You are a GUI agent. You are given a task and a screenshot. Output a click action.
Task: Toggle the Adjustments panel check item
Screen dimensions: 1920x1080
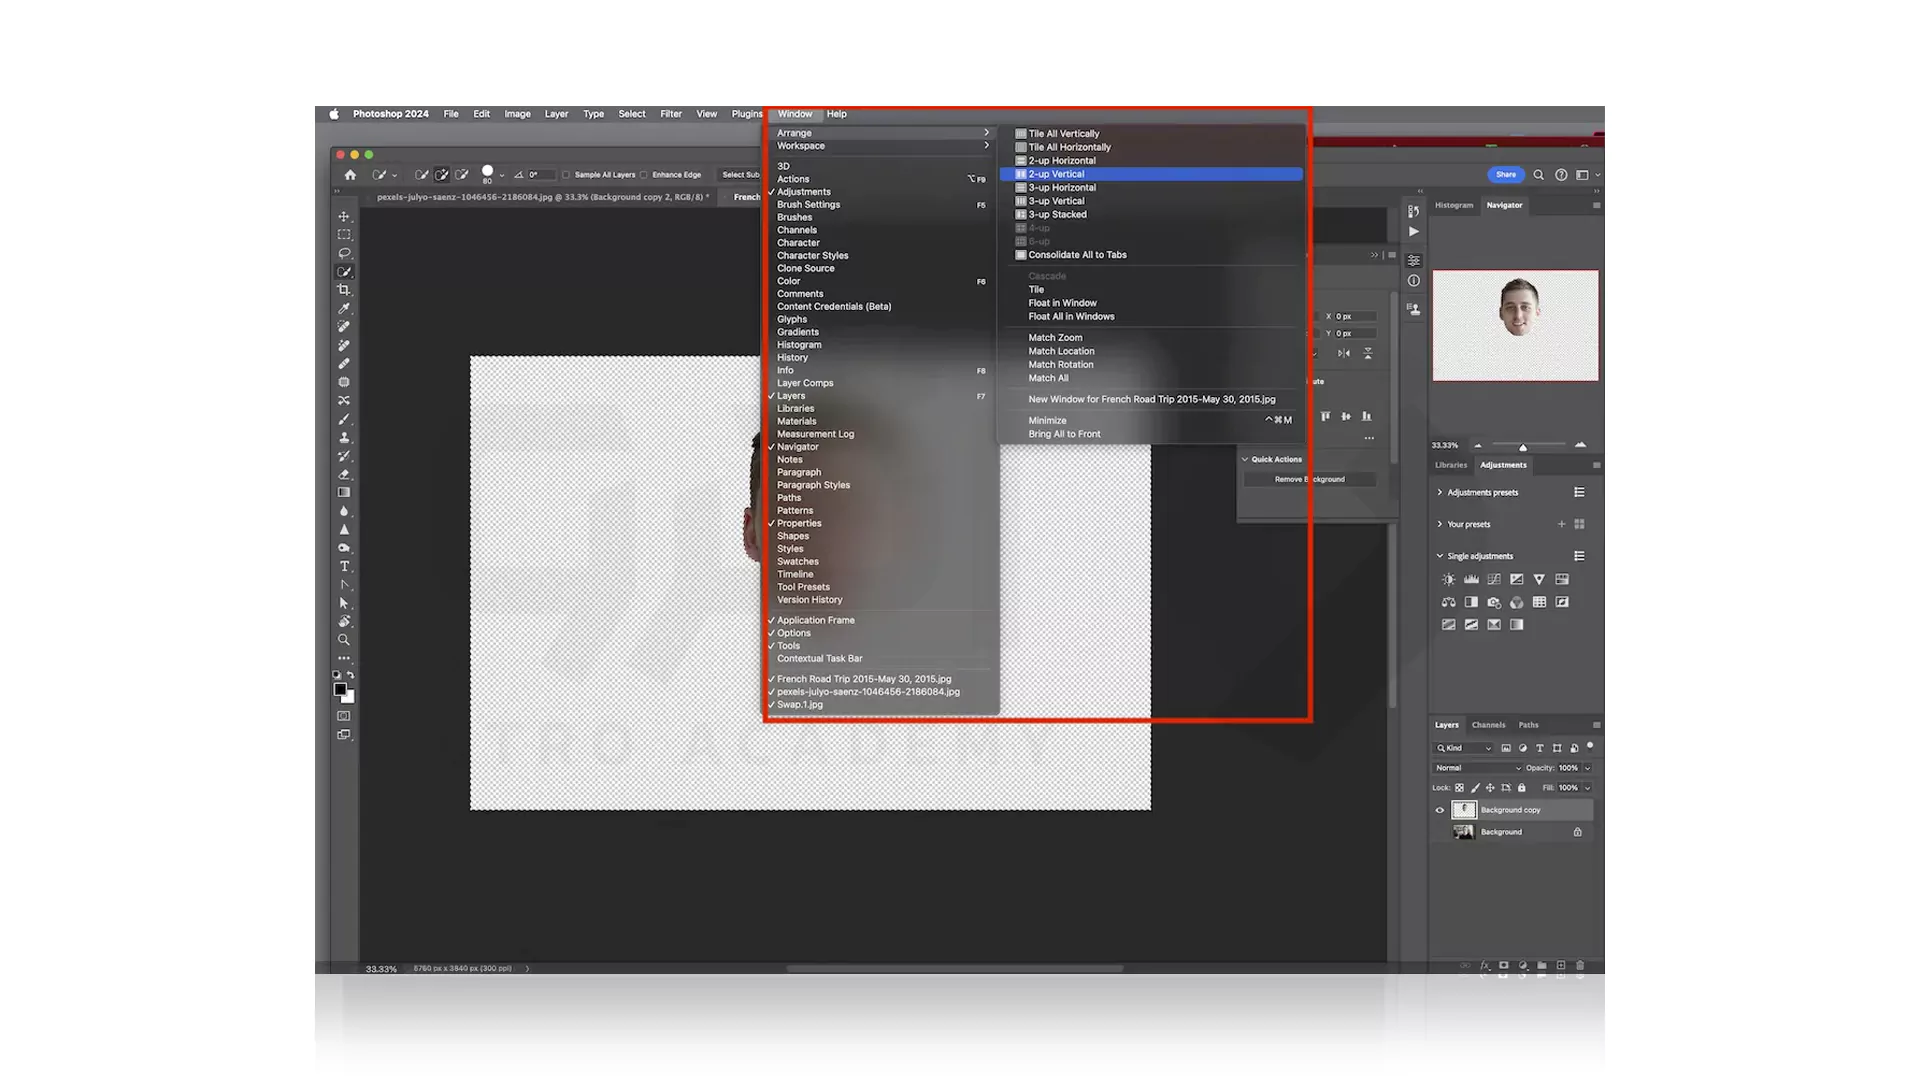(x=881, y=192)
